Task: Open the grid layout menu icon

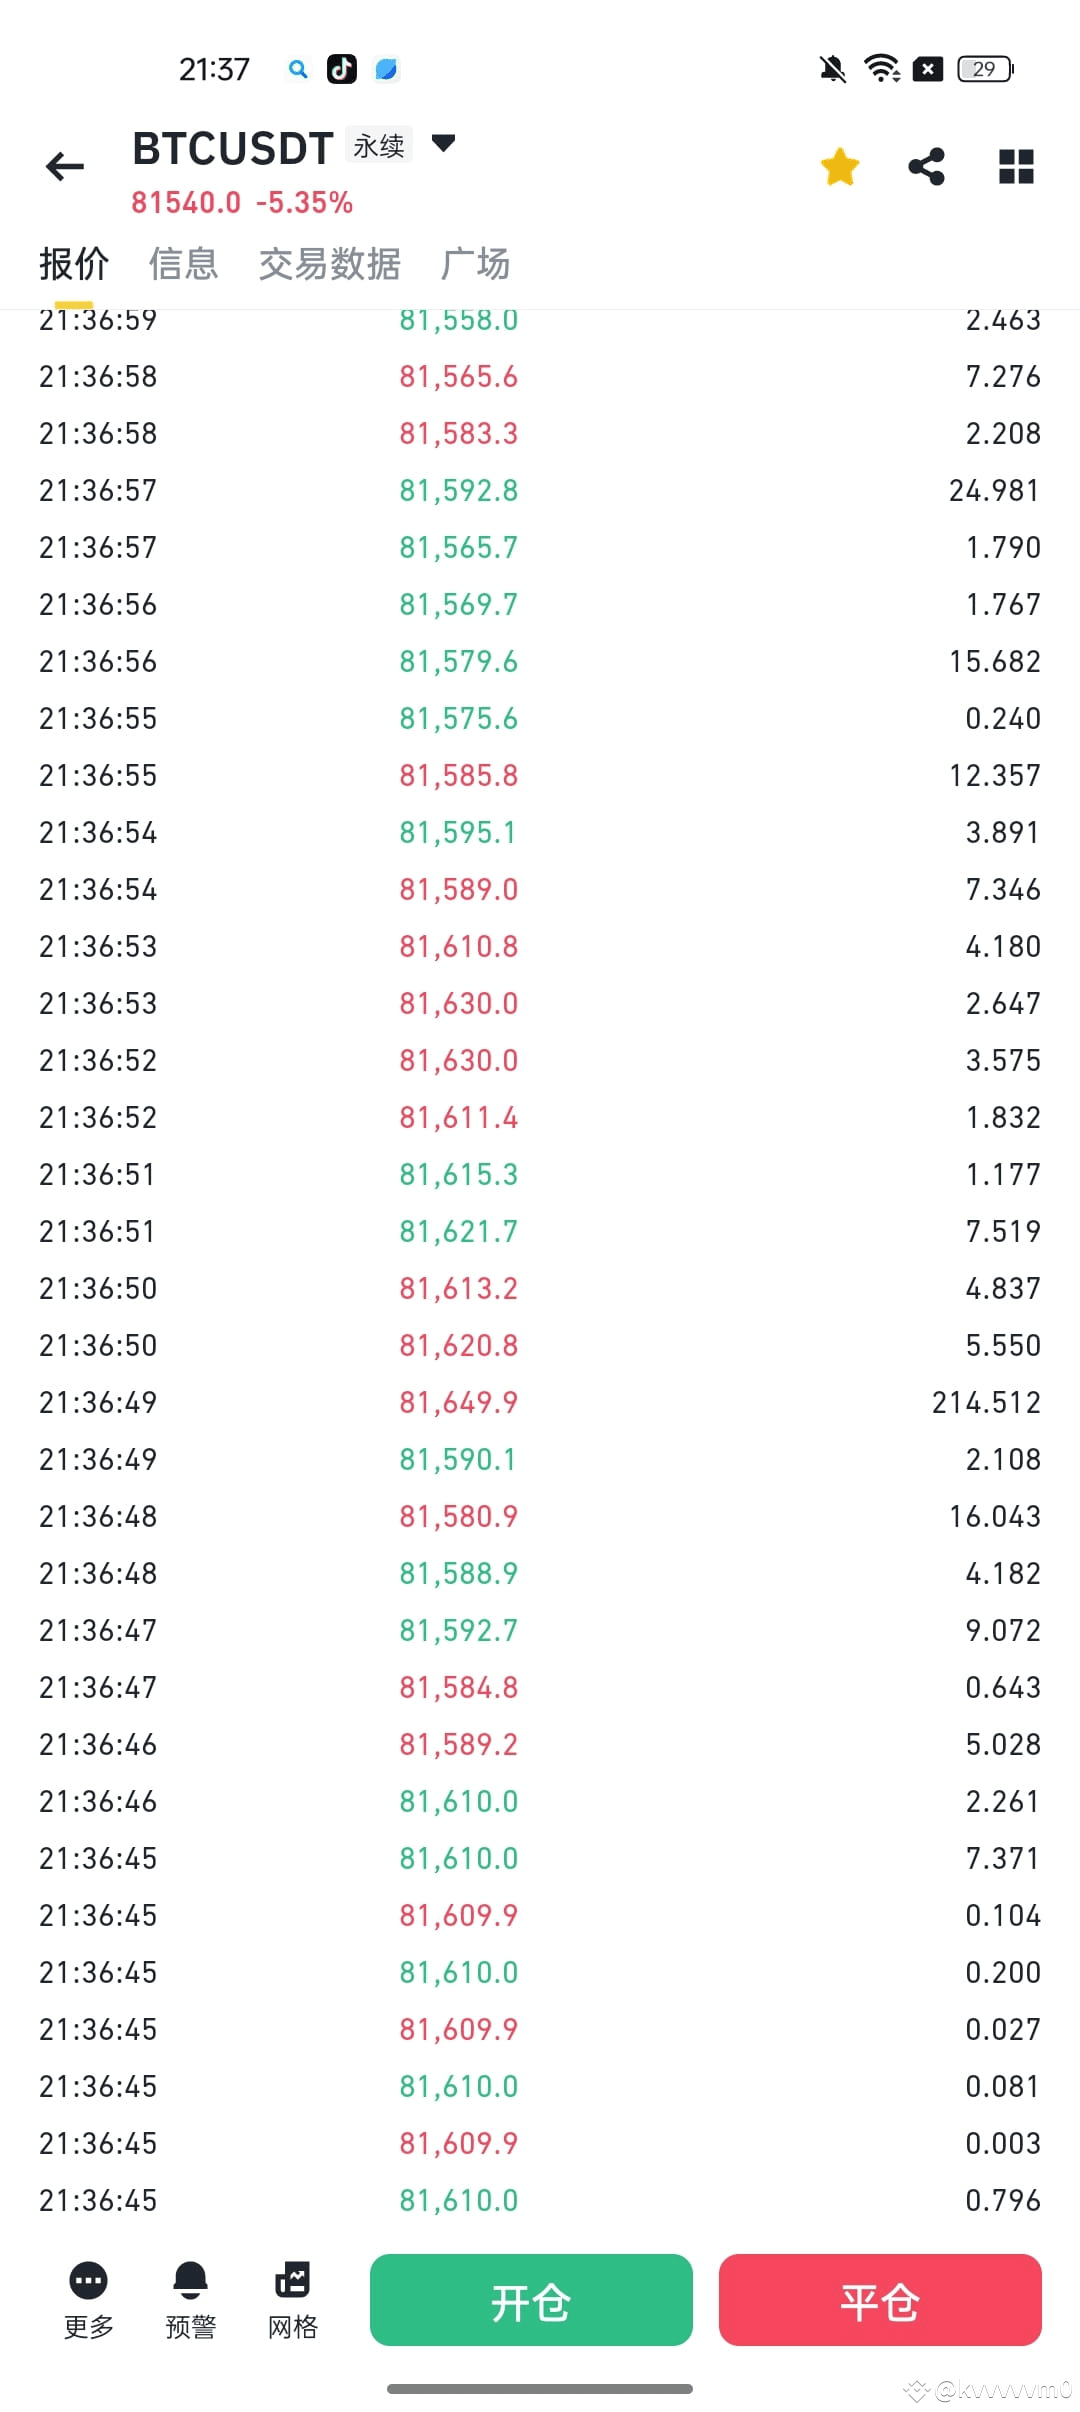Action: pyautogui.click(x=1016, y=166)
